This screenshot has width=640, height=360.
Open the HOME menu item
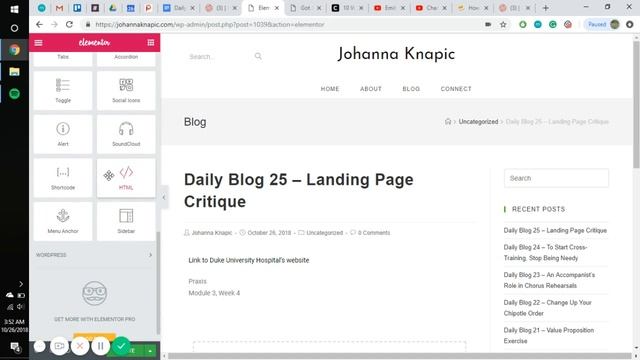(330, 89)
